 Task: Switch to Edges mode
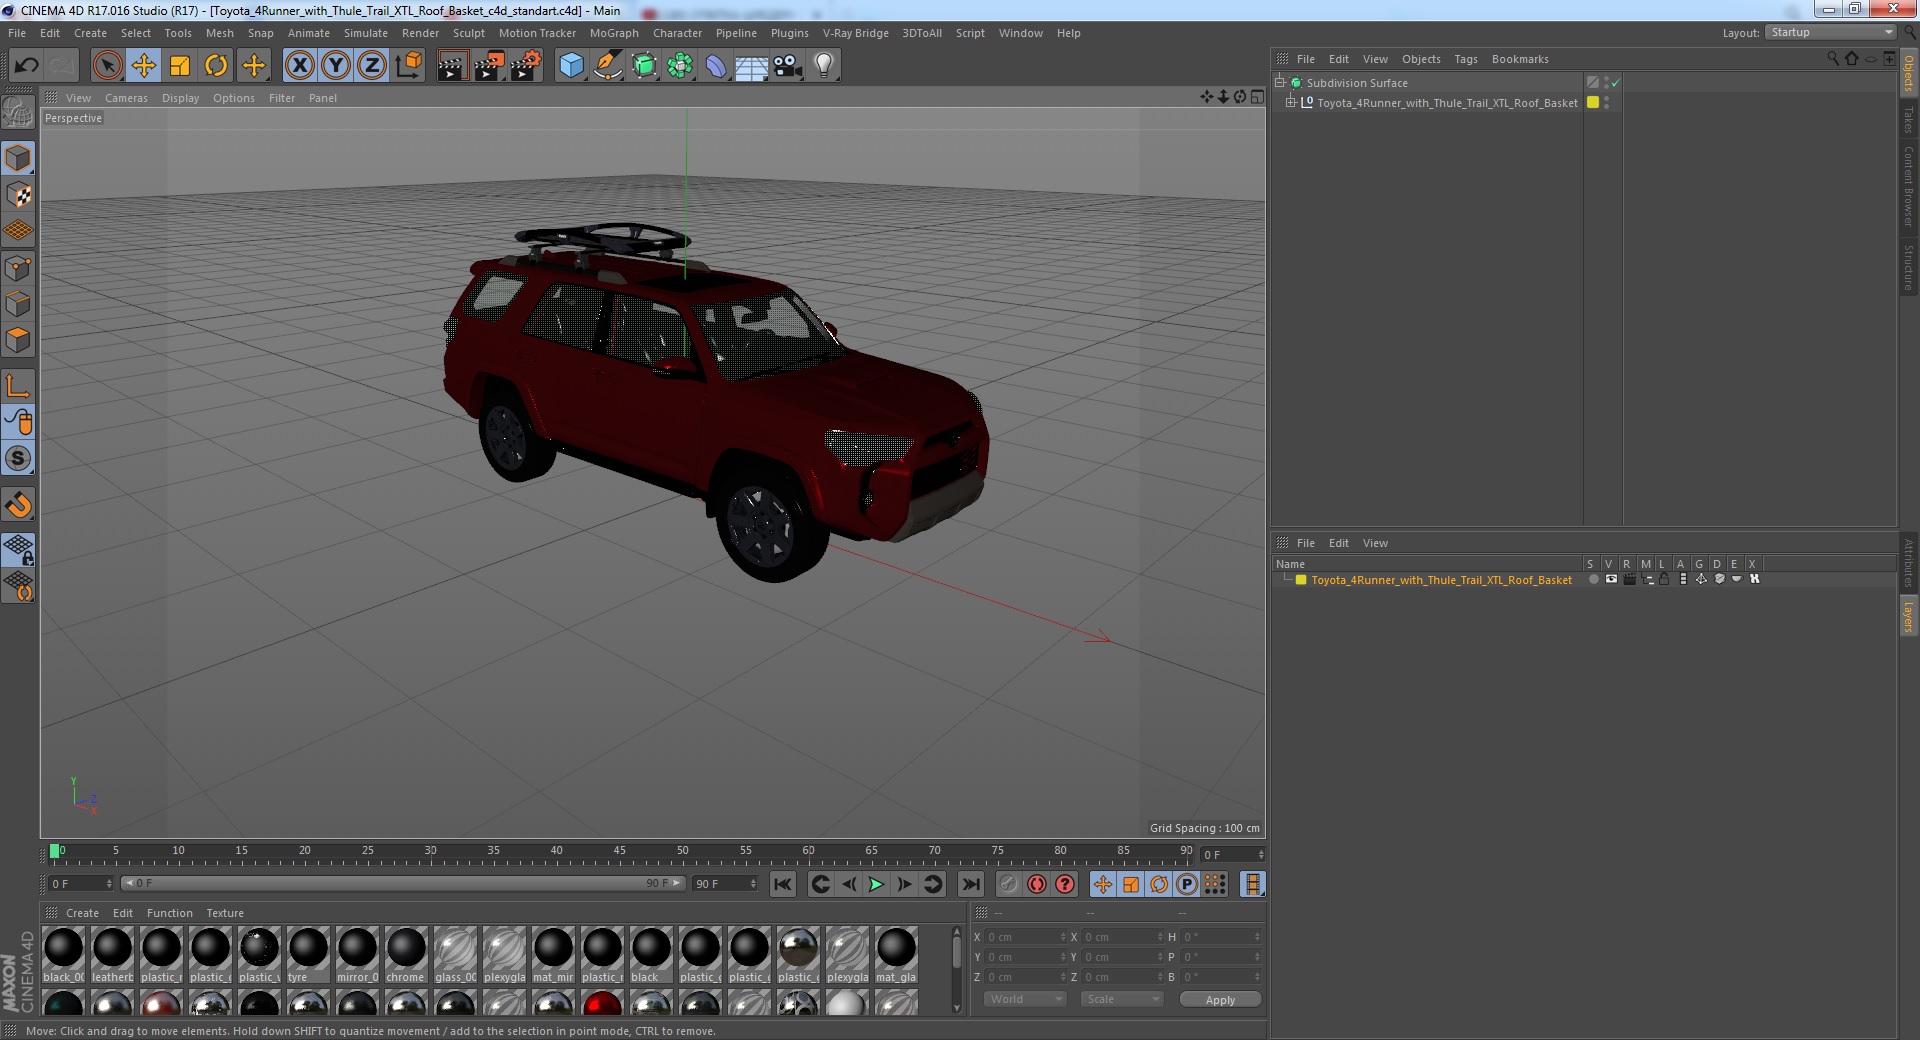click(x=18, y=304)
